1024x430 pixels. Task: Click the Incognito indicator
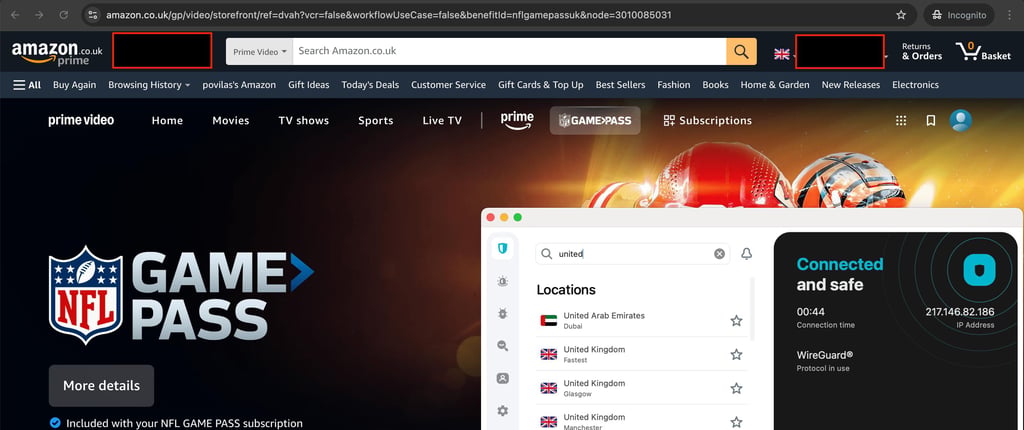(959, 14)
